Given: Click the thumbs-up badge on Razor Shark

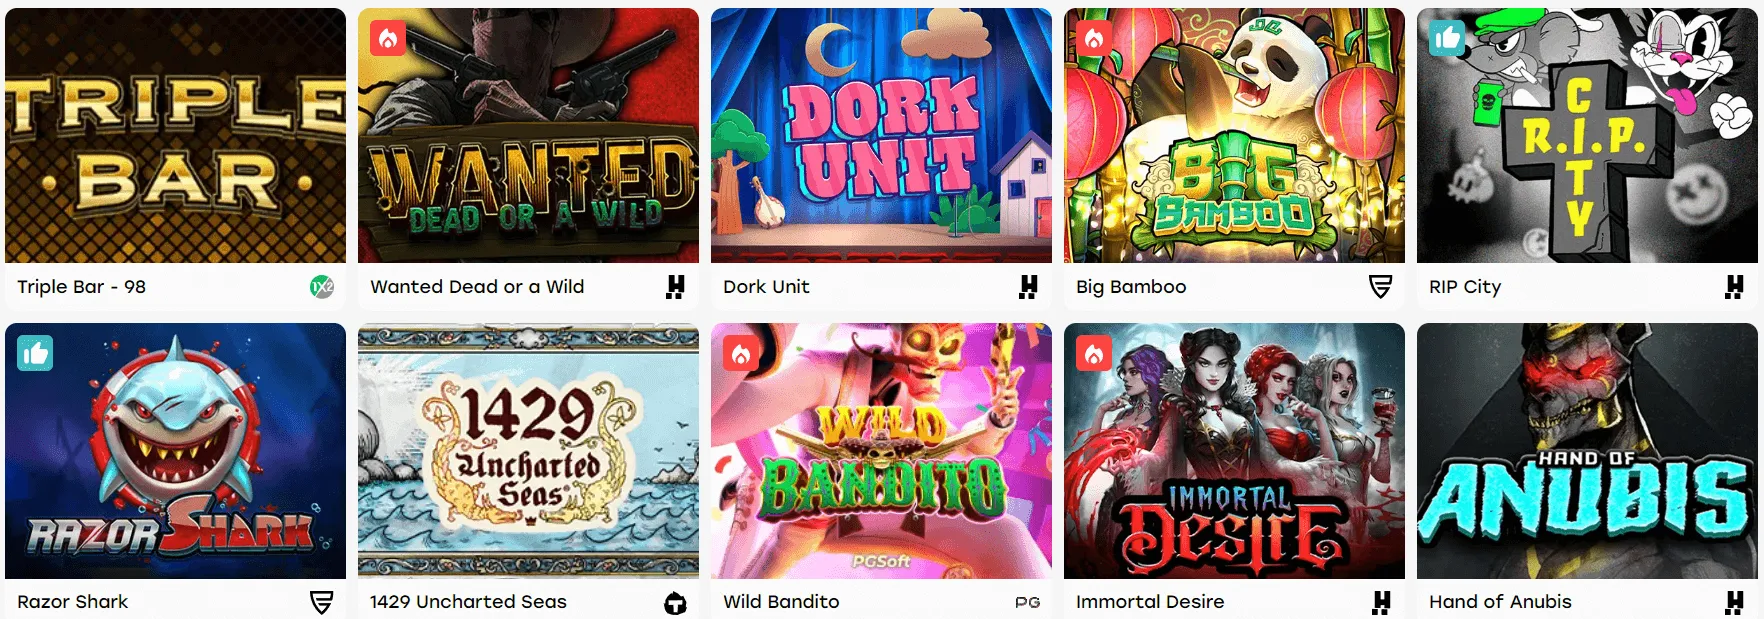Looking at the screenshot, I should (35, 353).
